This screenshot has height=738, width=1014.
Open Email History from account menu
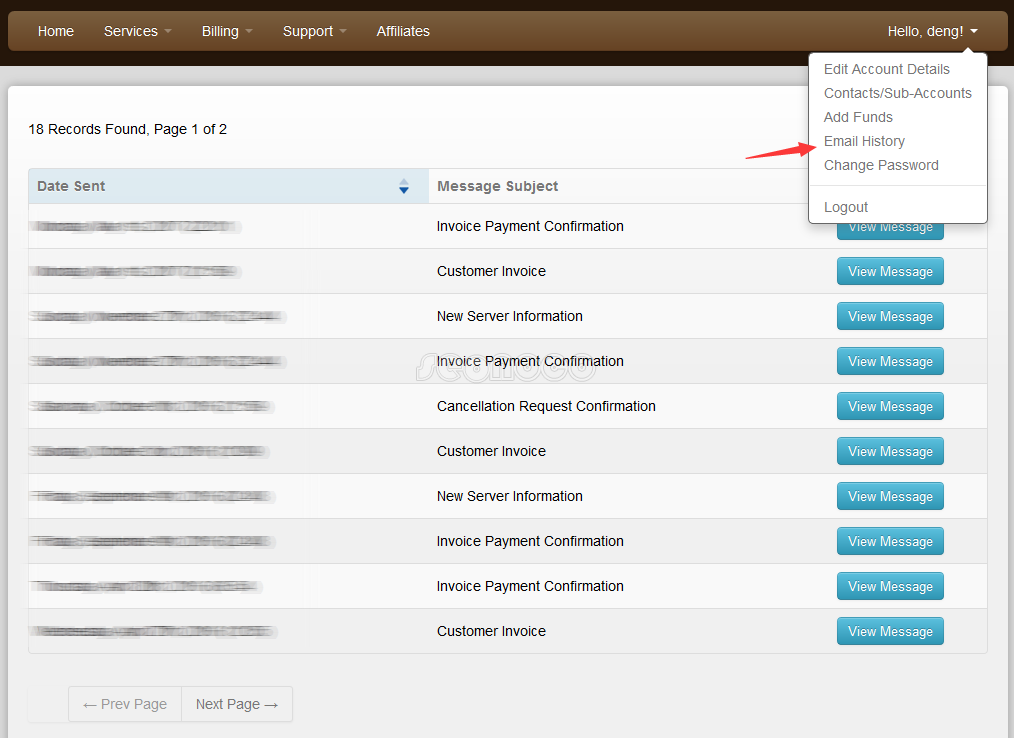pos(864,141)
